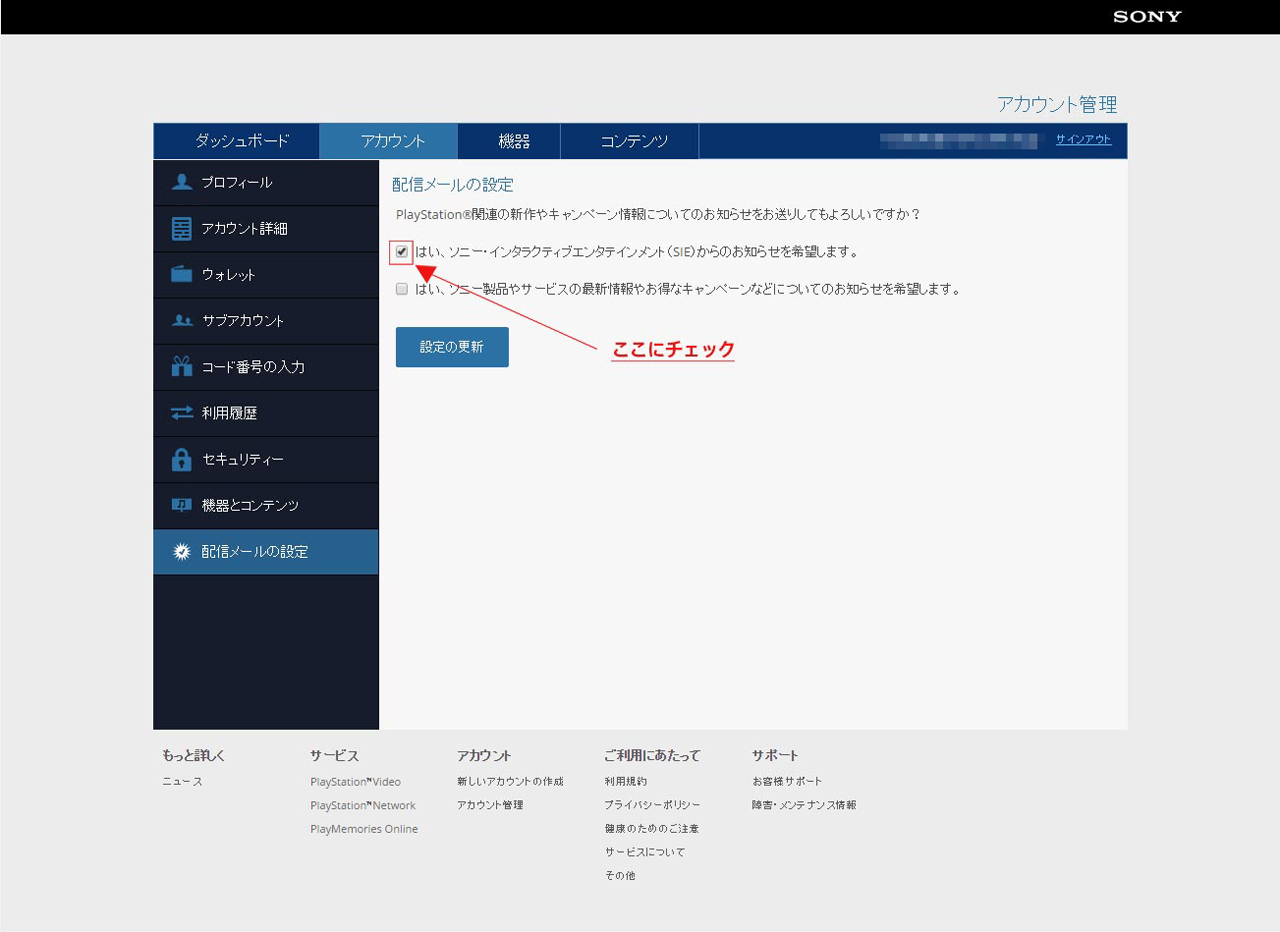Click the devices and content icon

point(181,505)
